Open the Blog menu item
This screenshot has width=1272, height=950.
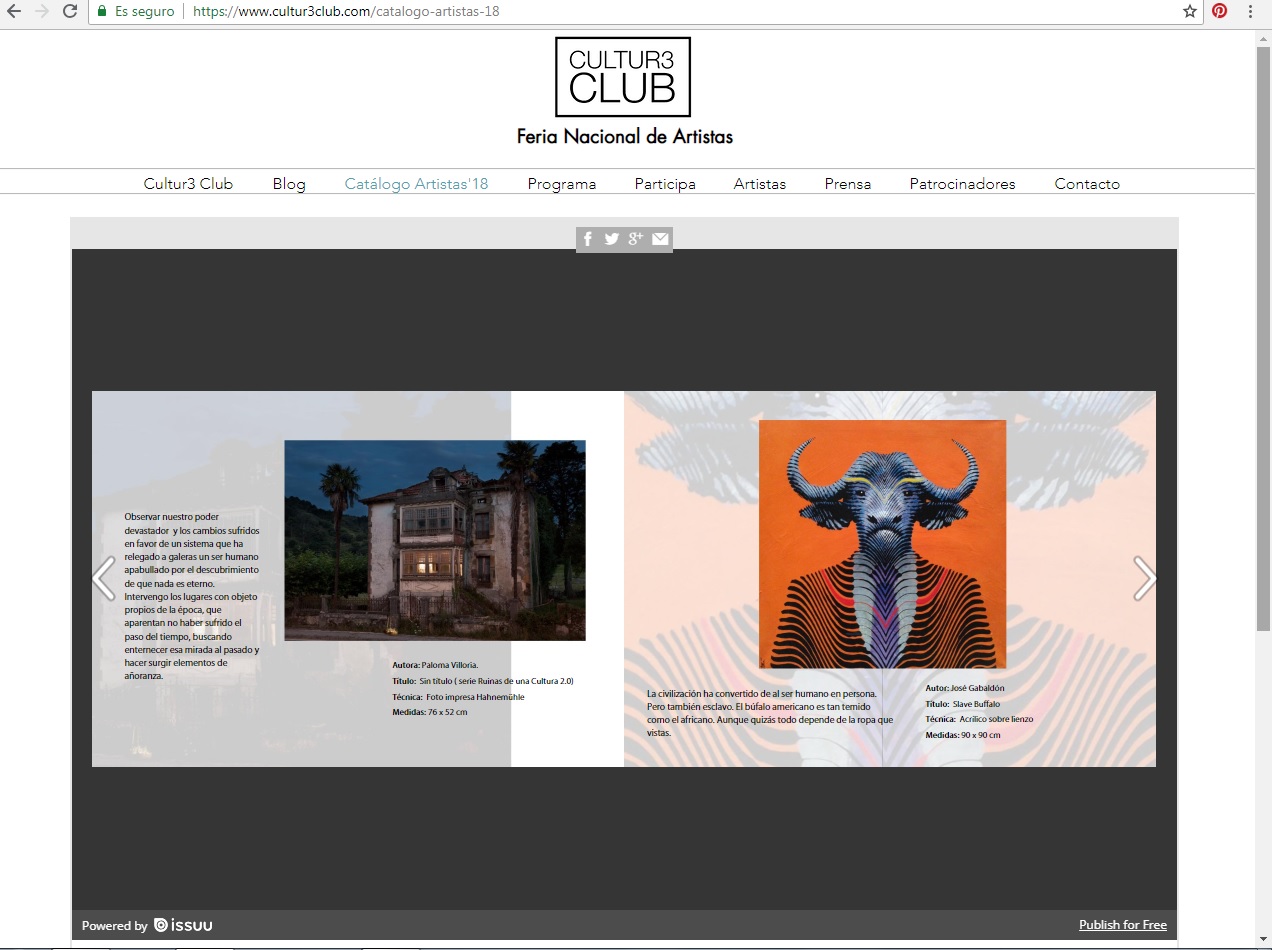tap(288, 184)
